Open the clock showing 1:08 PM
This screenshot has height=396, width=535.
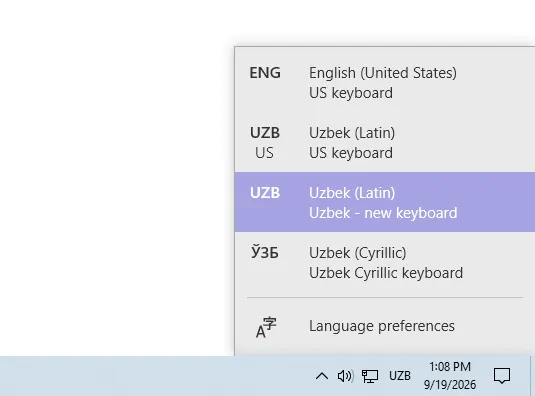click(450, 376)
